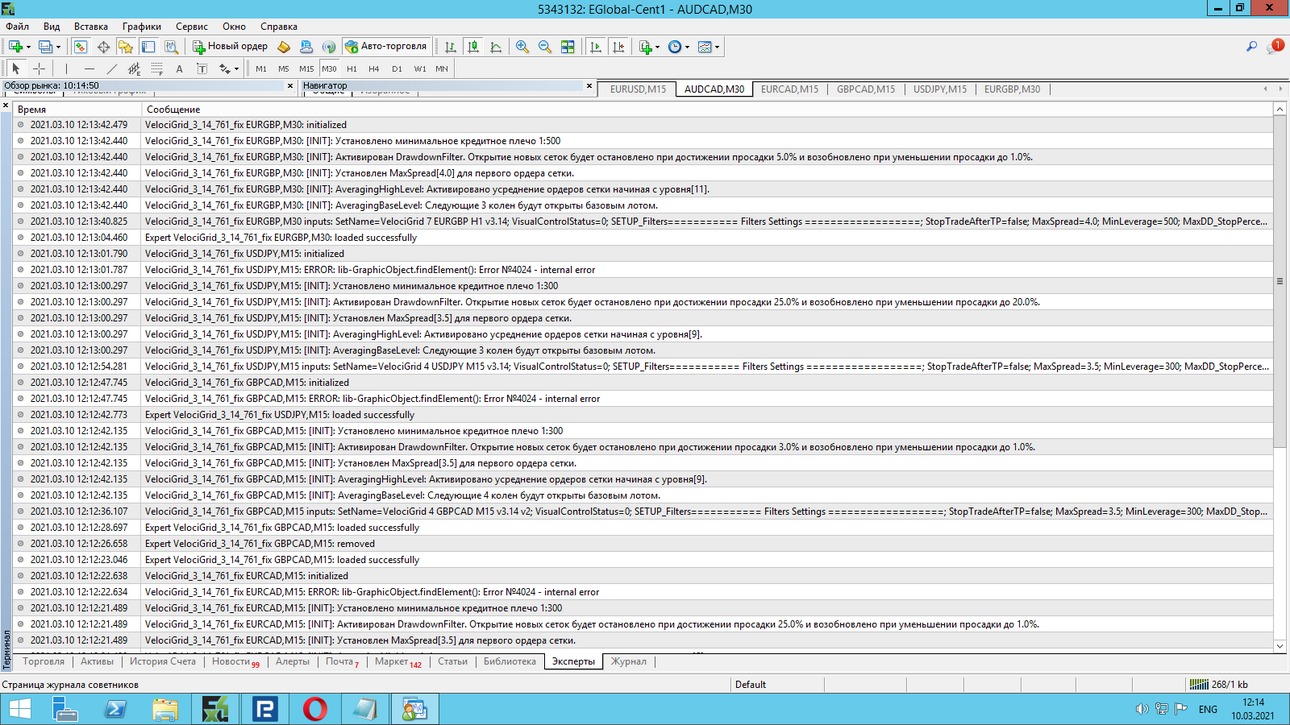
Task: Open the red notifications badge icon
Action: click(1275, 47)
